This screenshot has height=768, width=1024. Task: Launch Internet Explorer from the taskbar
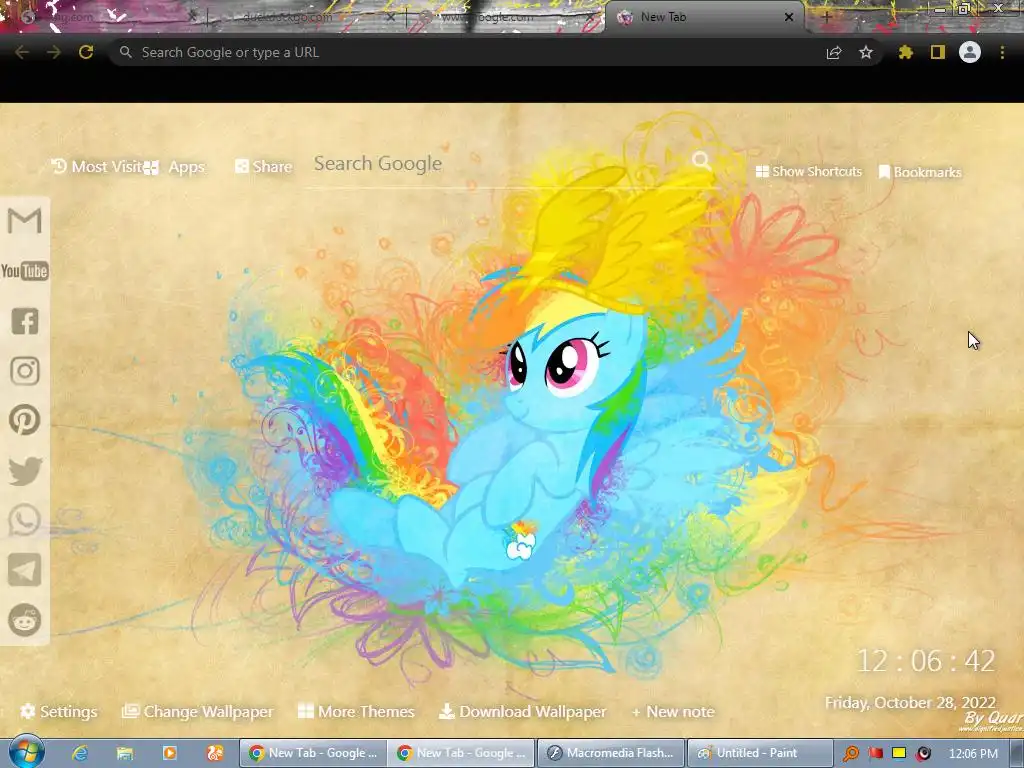click(80, 753)
